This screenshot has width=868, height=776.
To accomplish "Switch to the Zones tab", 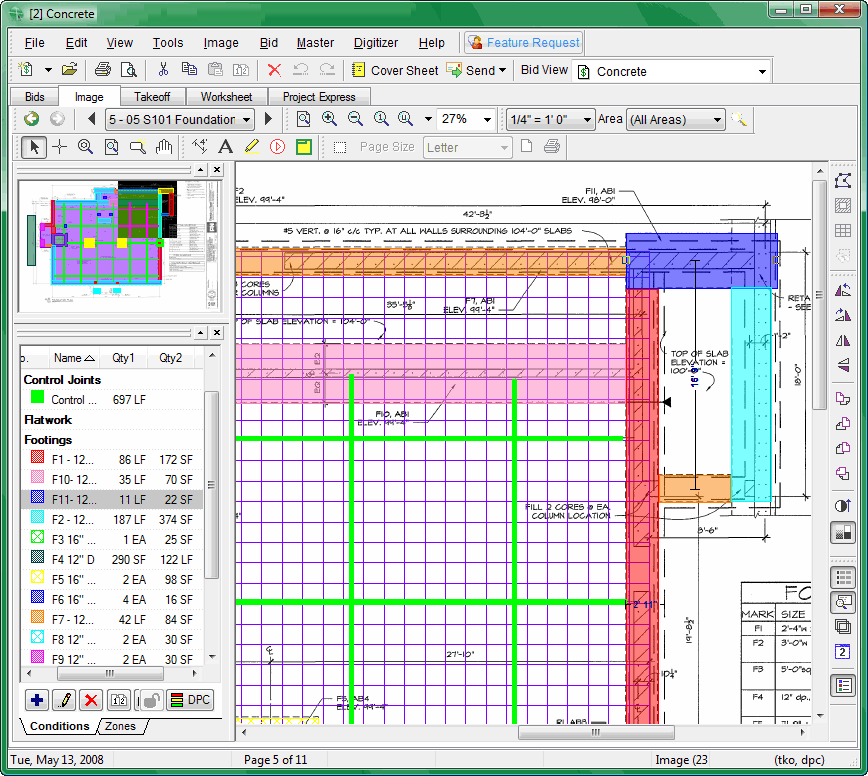I will (120, 726).
